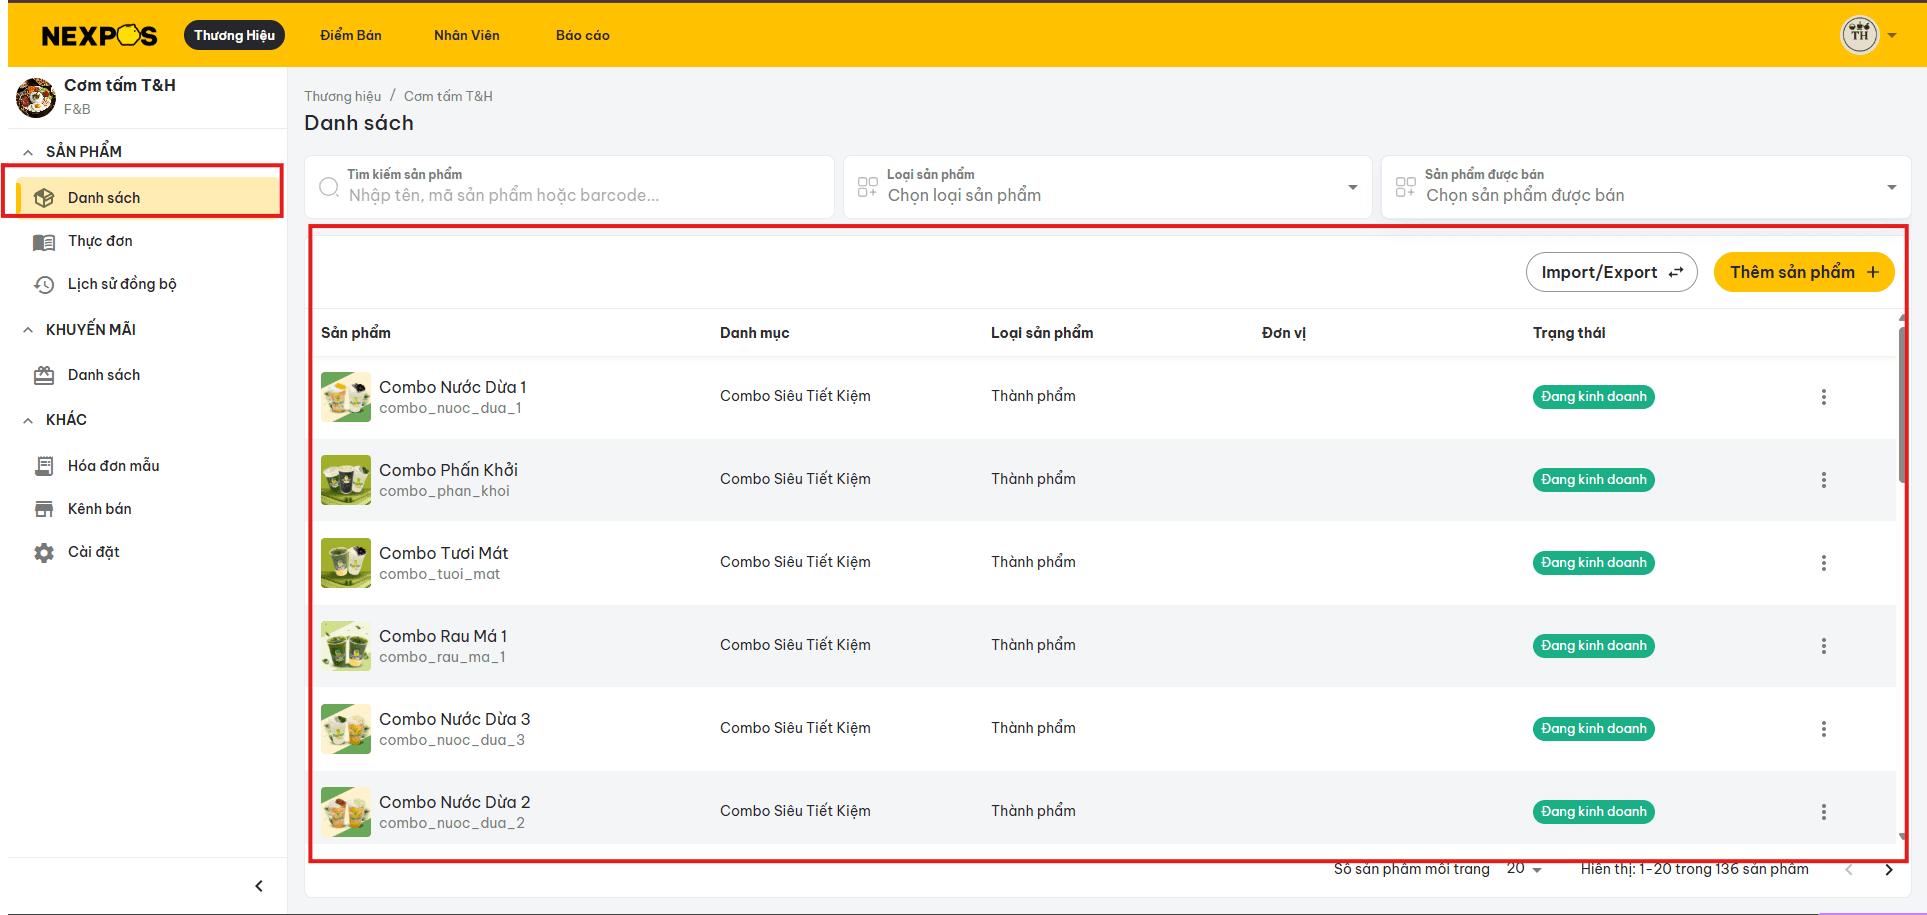Click Đang kinh doanh badge for Combo Phấn Khởi

(x=1594, y=480)
